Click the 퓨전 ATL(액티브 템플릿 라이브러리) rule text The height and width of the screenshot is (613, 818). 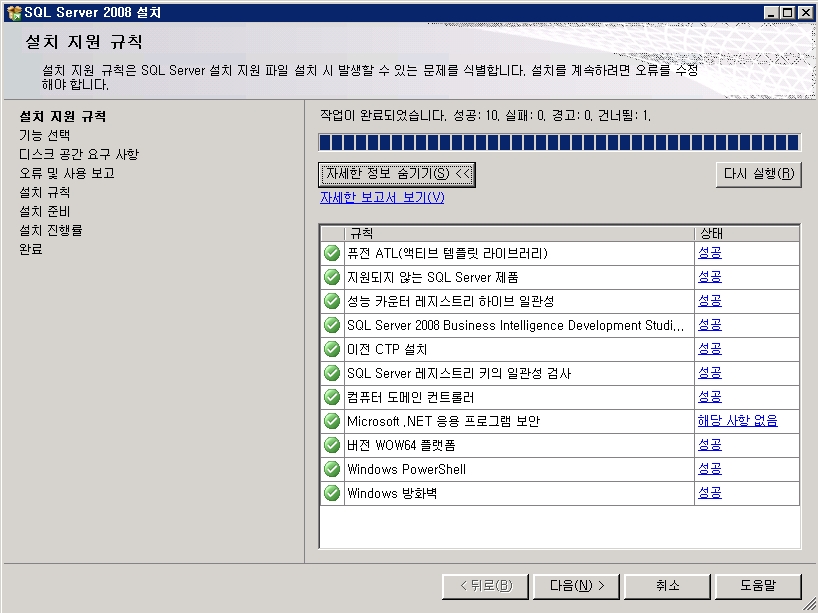(x=448, y=253)
